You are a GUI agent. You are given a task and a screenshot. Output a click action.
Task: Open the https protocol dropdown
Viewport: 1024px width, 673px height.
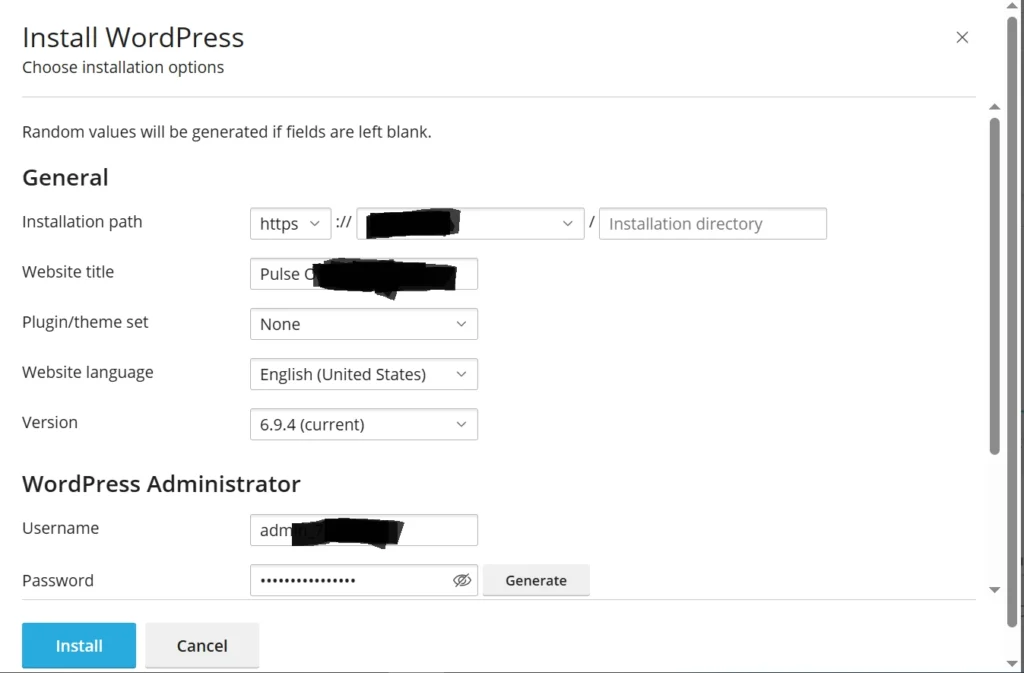(290, 223)
